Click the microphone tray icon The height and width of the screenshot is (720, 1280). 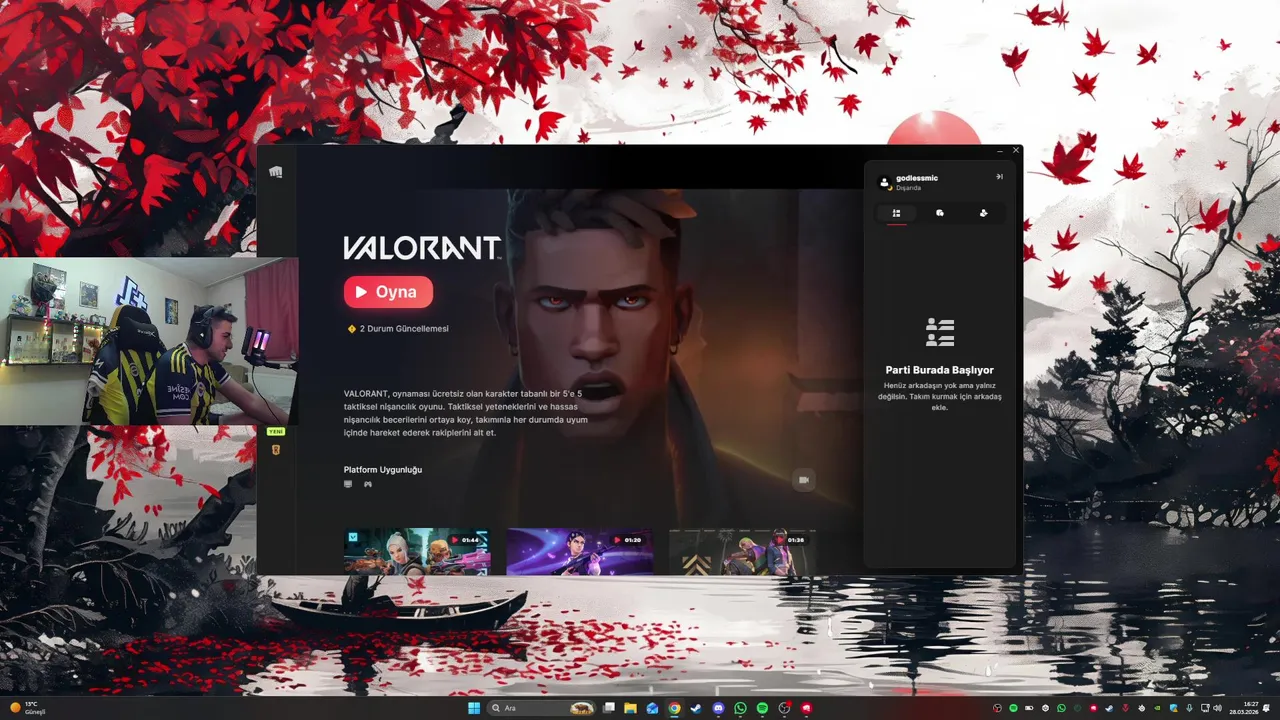(x=1189, y=708)
